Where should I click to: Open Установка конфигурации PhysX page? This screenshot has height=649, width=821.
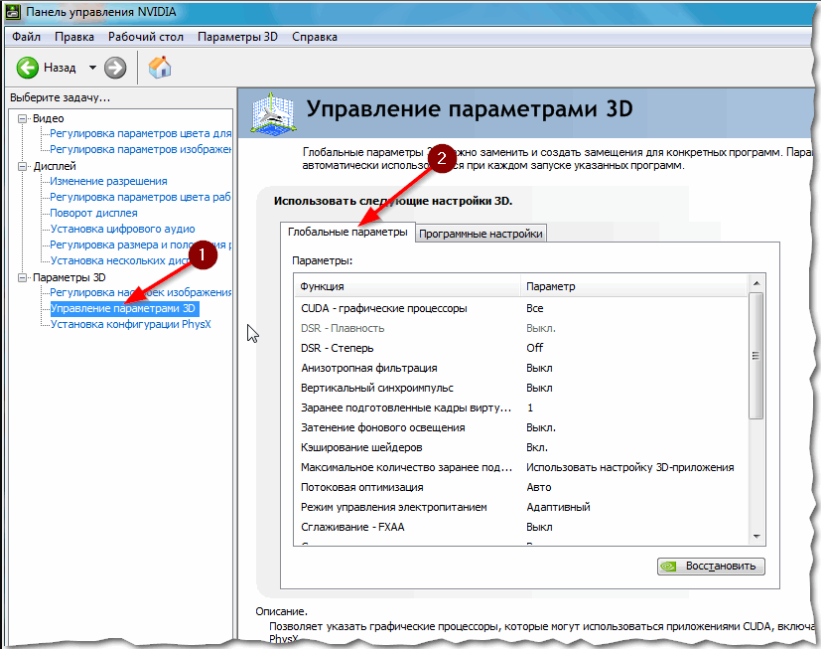(134, 325)
